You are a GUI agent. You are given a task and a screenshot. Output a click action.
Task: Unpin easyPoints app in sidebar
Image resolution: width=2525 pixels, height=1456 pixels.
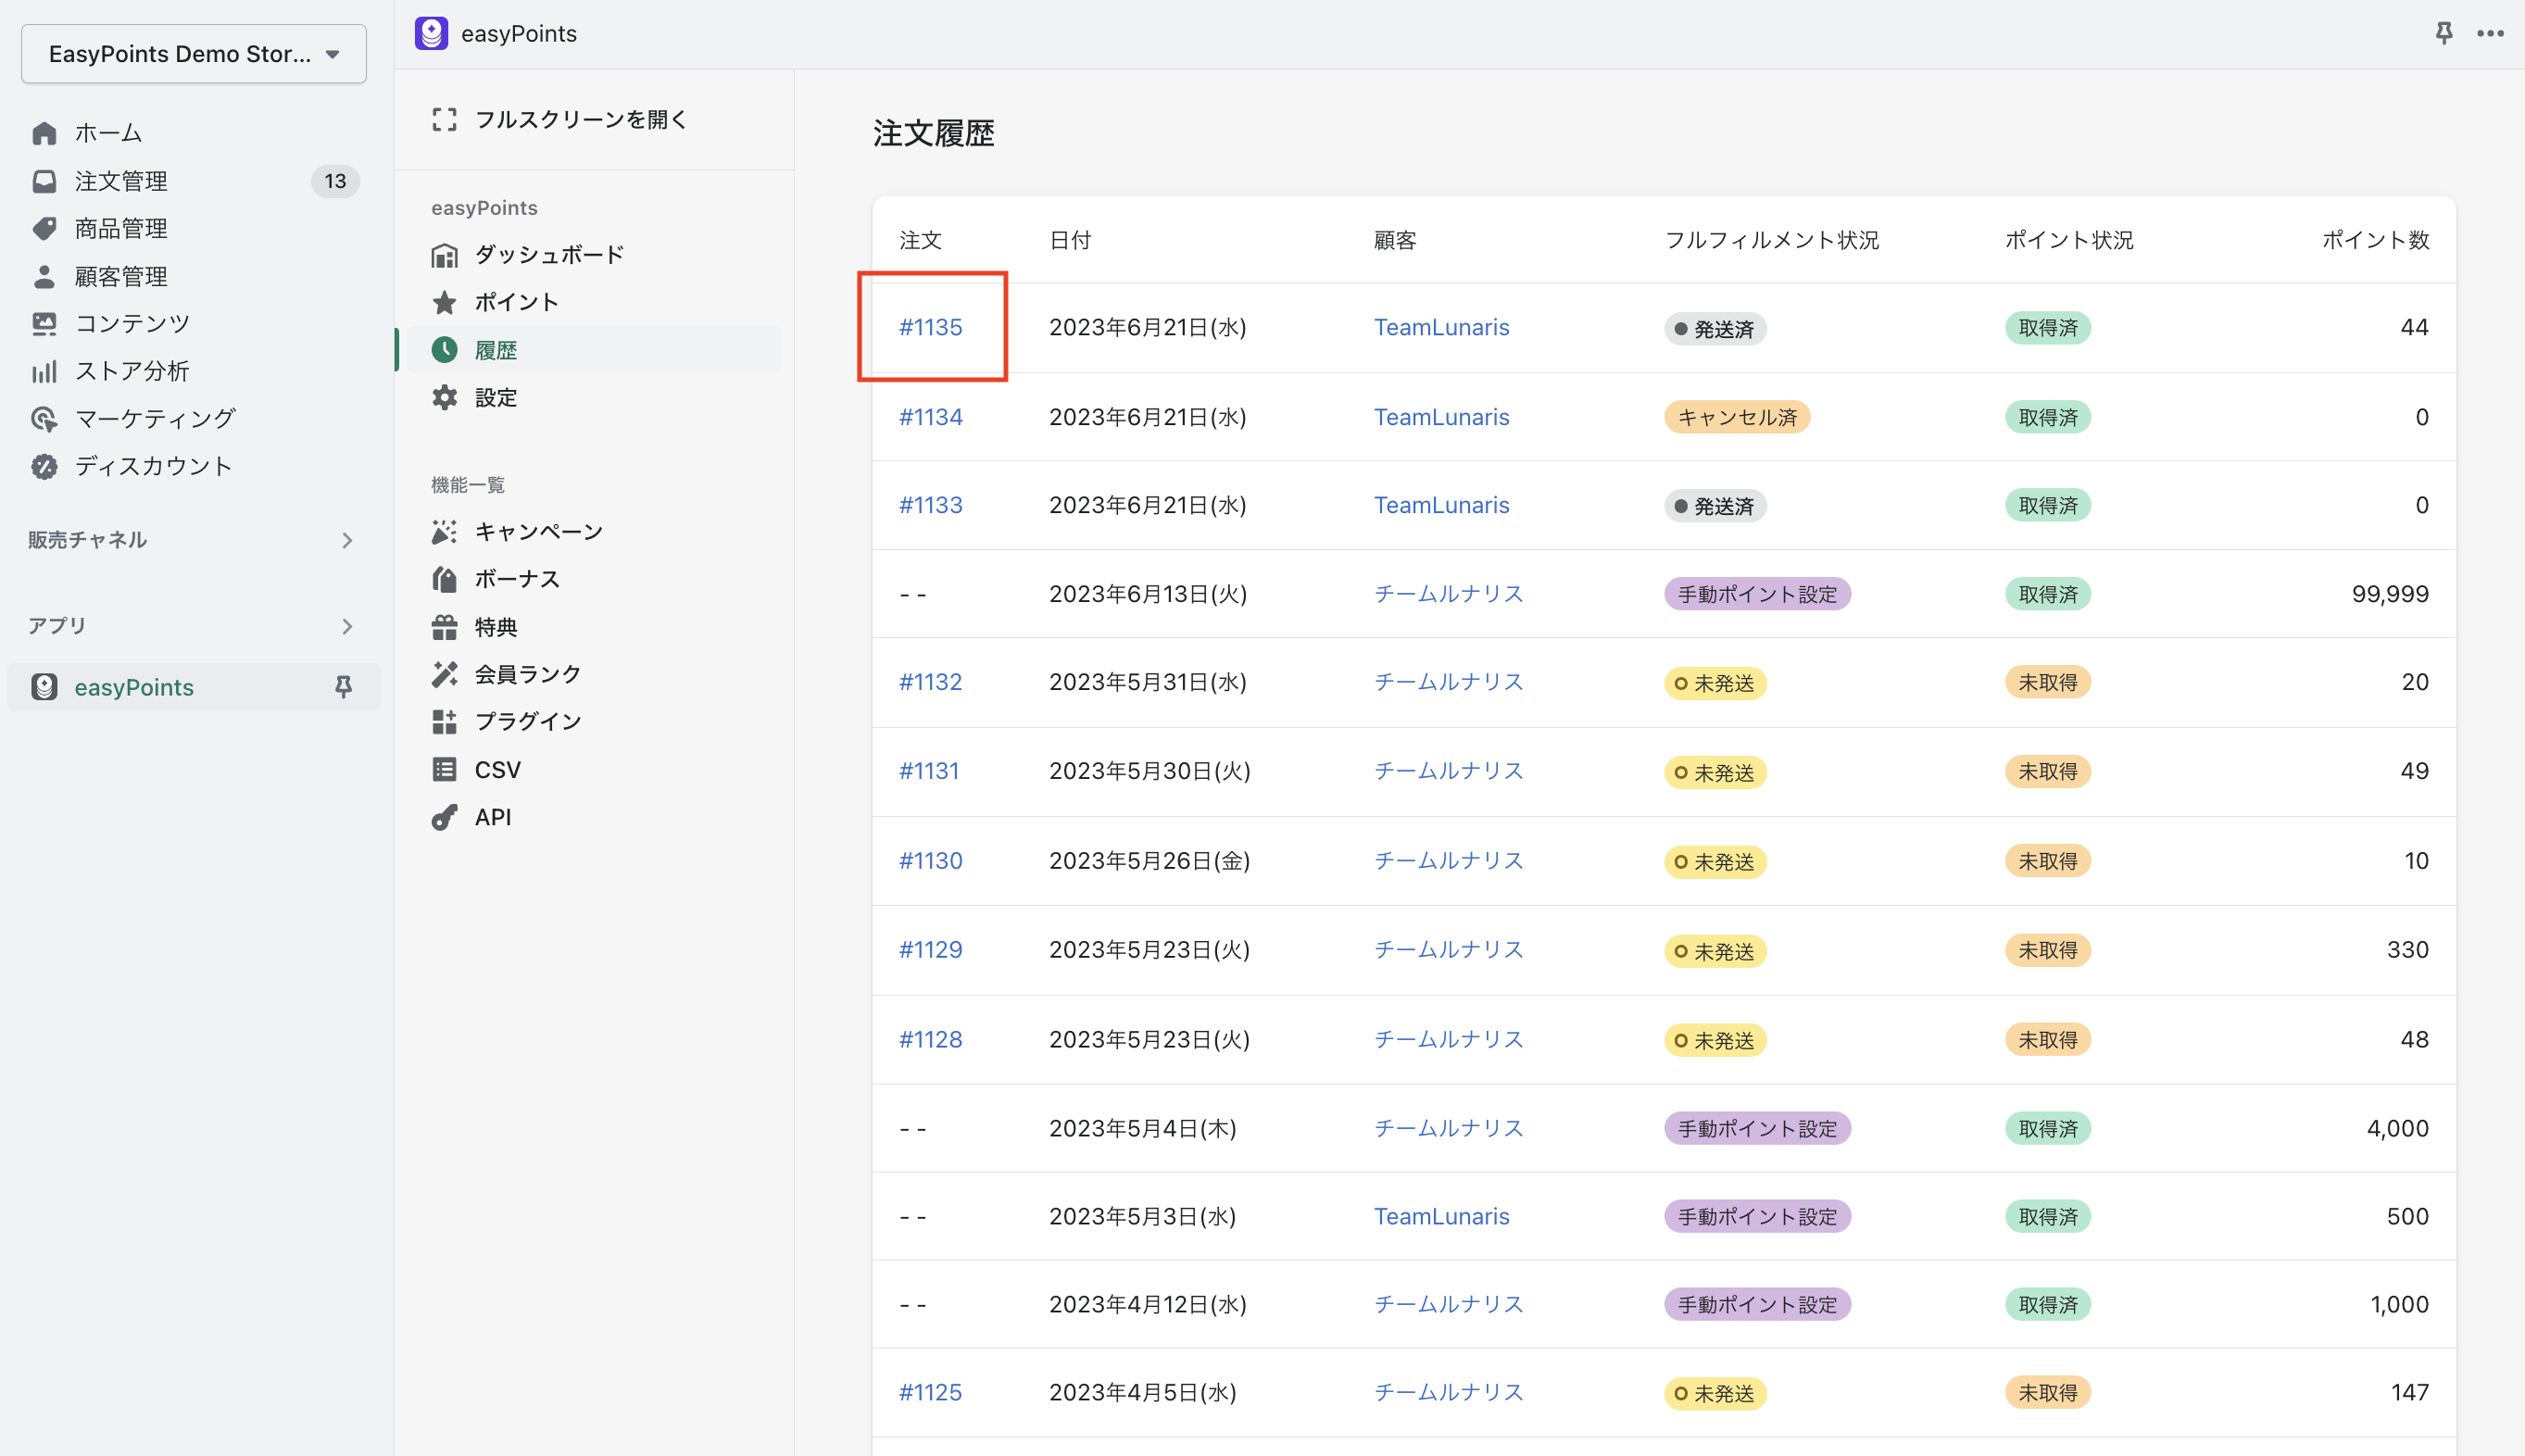(343, 687)
